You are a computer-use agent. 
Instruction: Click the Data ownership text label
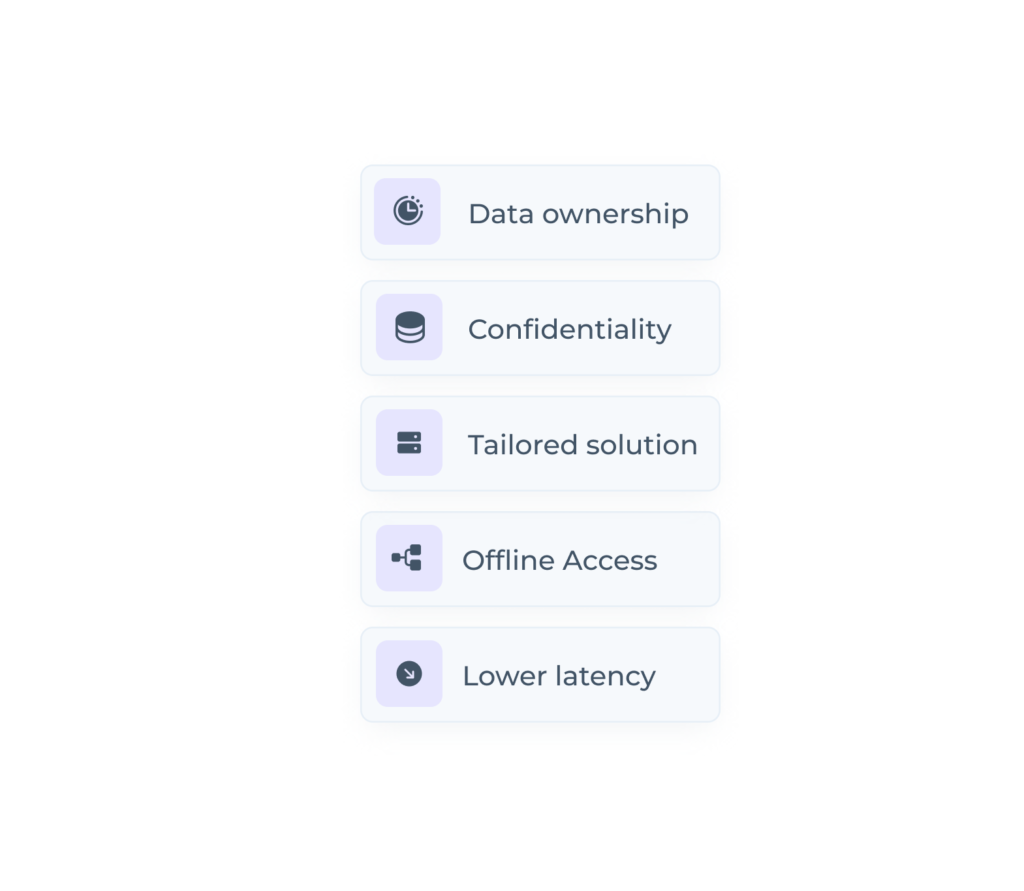[x=578, y=213]
